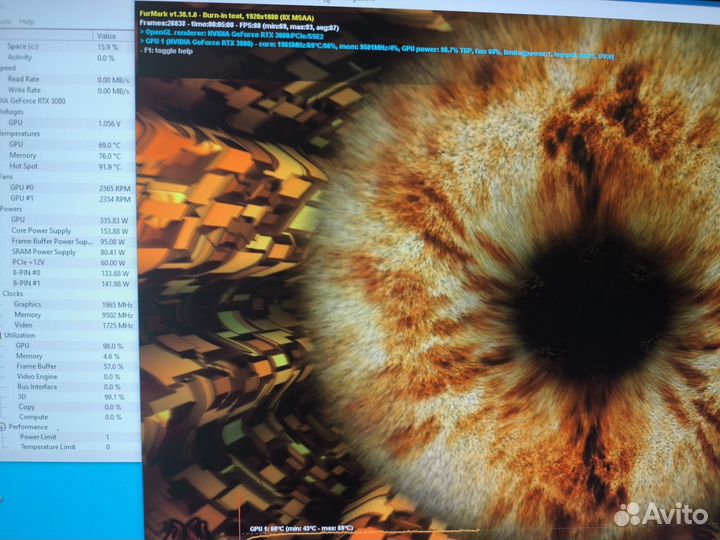Select the Video clock 1725 MHz row

pos(68,325)
